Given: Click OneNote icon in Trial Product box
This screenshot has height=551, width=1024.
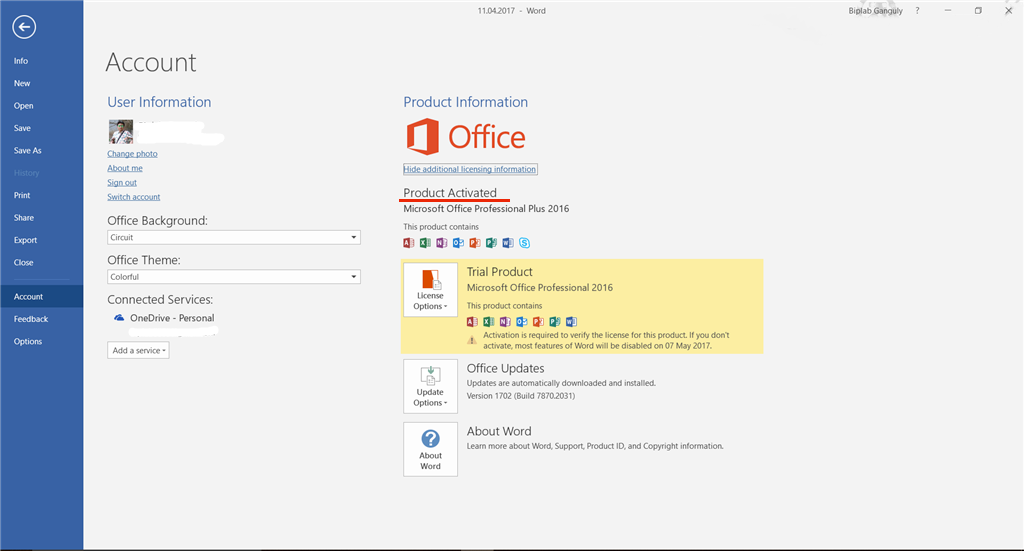Looking at the screenshot, I should click(x=505, y=321).
